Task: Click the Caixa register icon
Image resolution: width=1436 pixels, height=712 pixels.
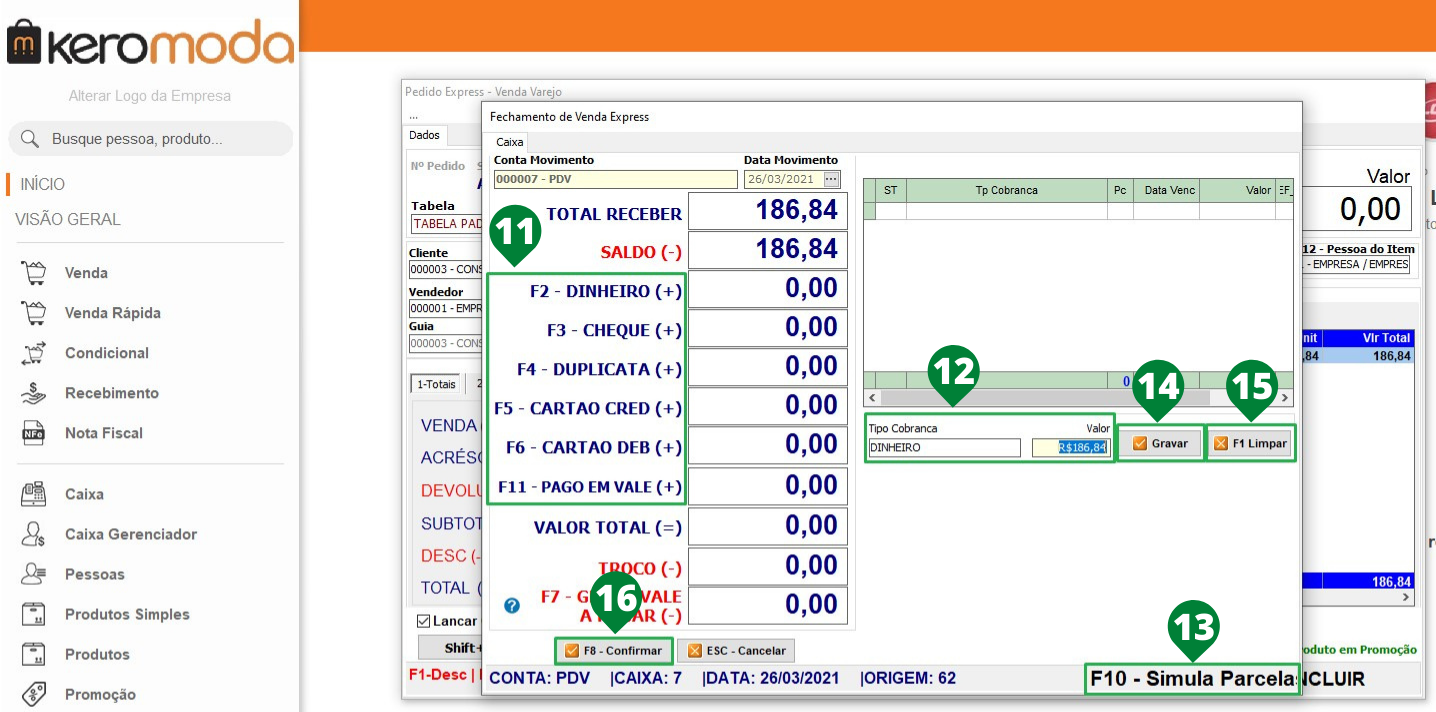Action: (35, 494)
